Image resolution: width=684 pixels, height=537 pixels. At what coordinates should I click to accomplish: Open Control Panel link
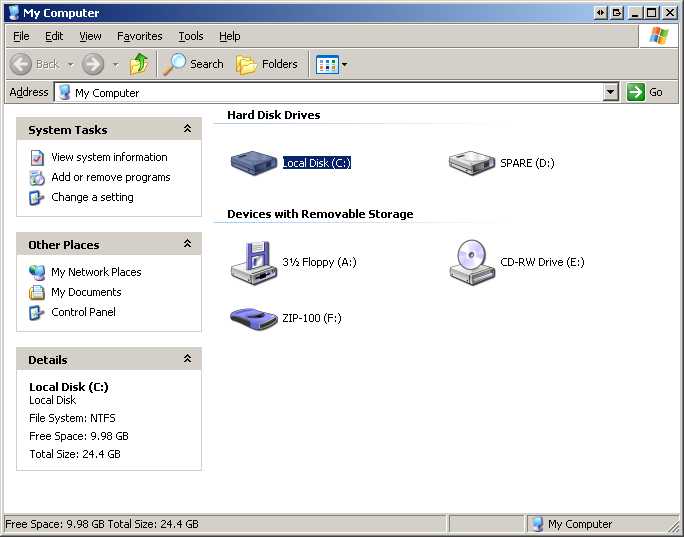tap(83, 312)
